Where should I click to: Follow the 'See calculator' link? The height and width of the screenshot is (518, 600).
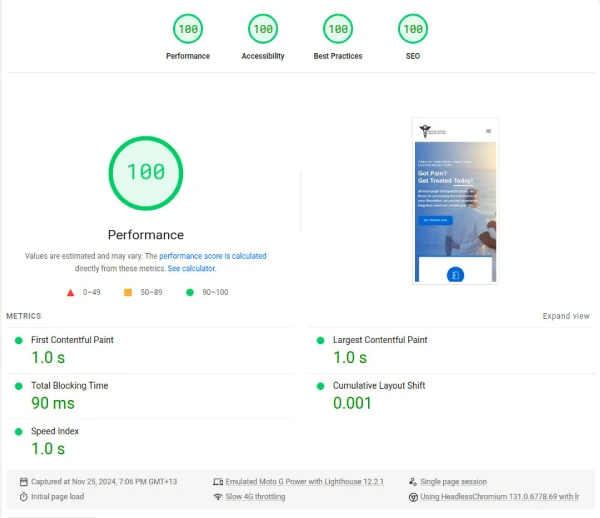click(x=191, y=269)
